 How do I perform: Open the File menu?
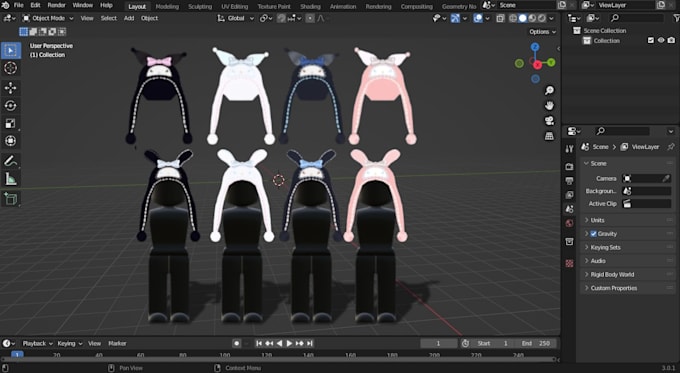pyautogui.click(x=19, y=5)
